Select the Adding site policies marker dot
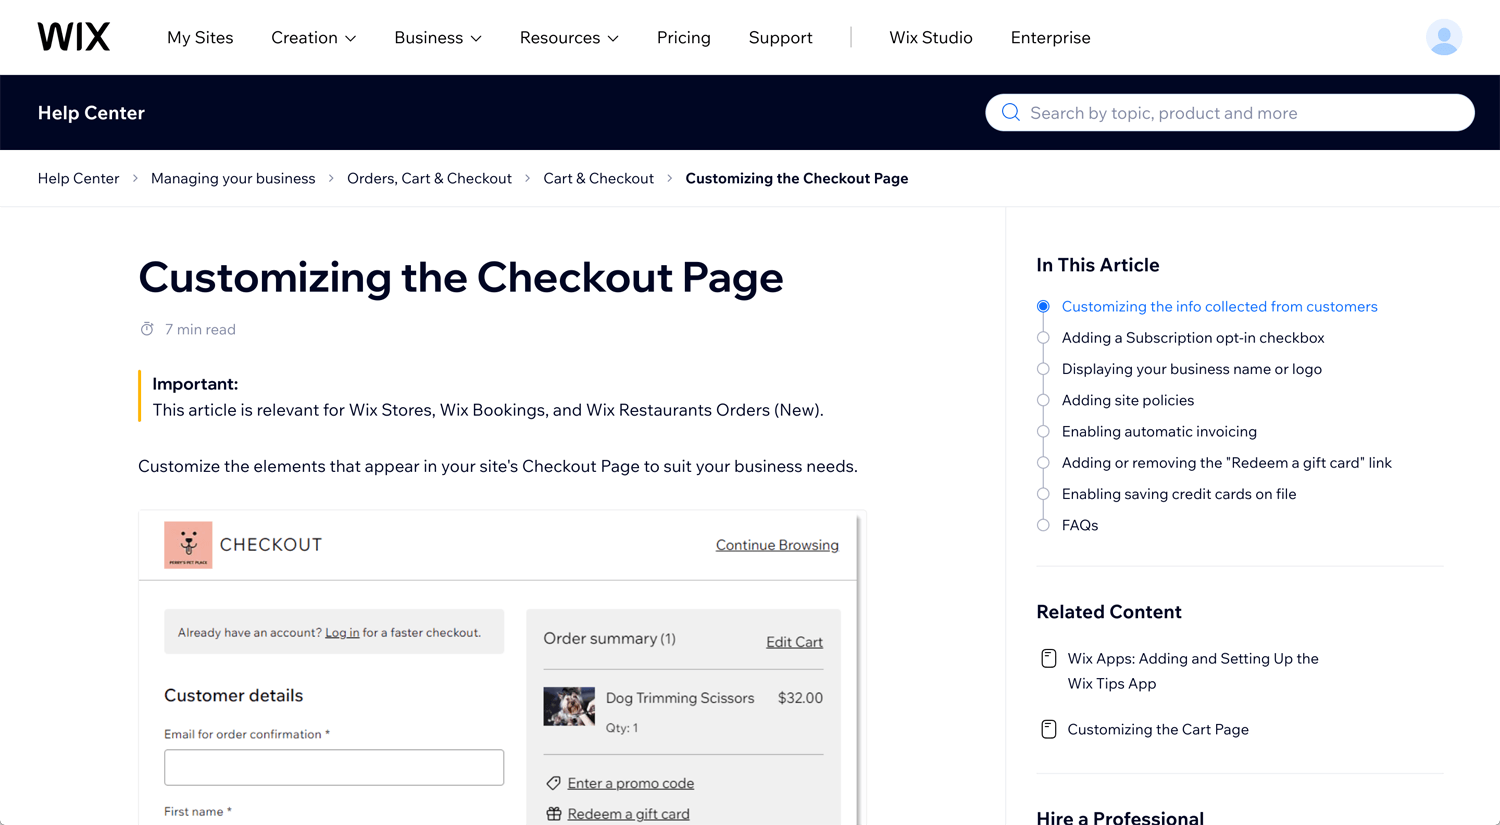The height and width of the screenshot is (825, 1500). click(x=1043, y=400)
